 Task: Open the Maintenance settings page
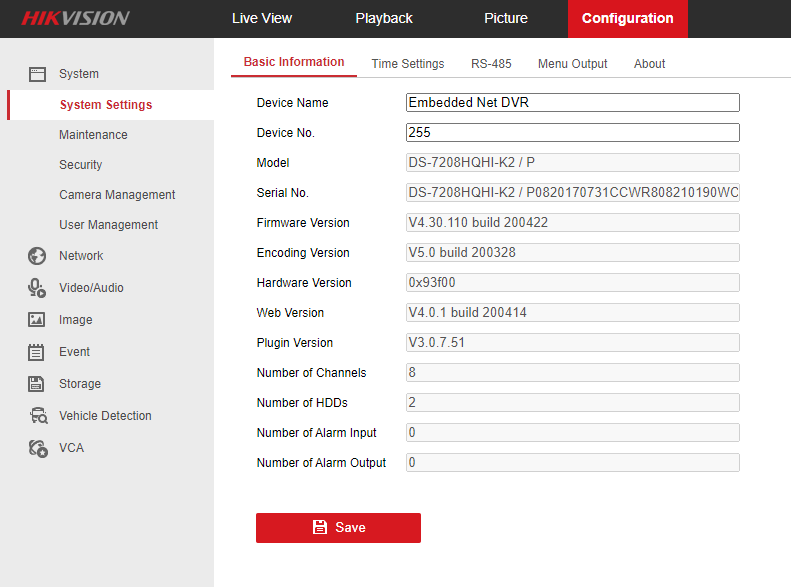[x=93, y=135]
